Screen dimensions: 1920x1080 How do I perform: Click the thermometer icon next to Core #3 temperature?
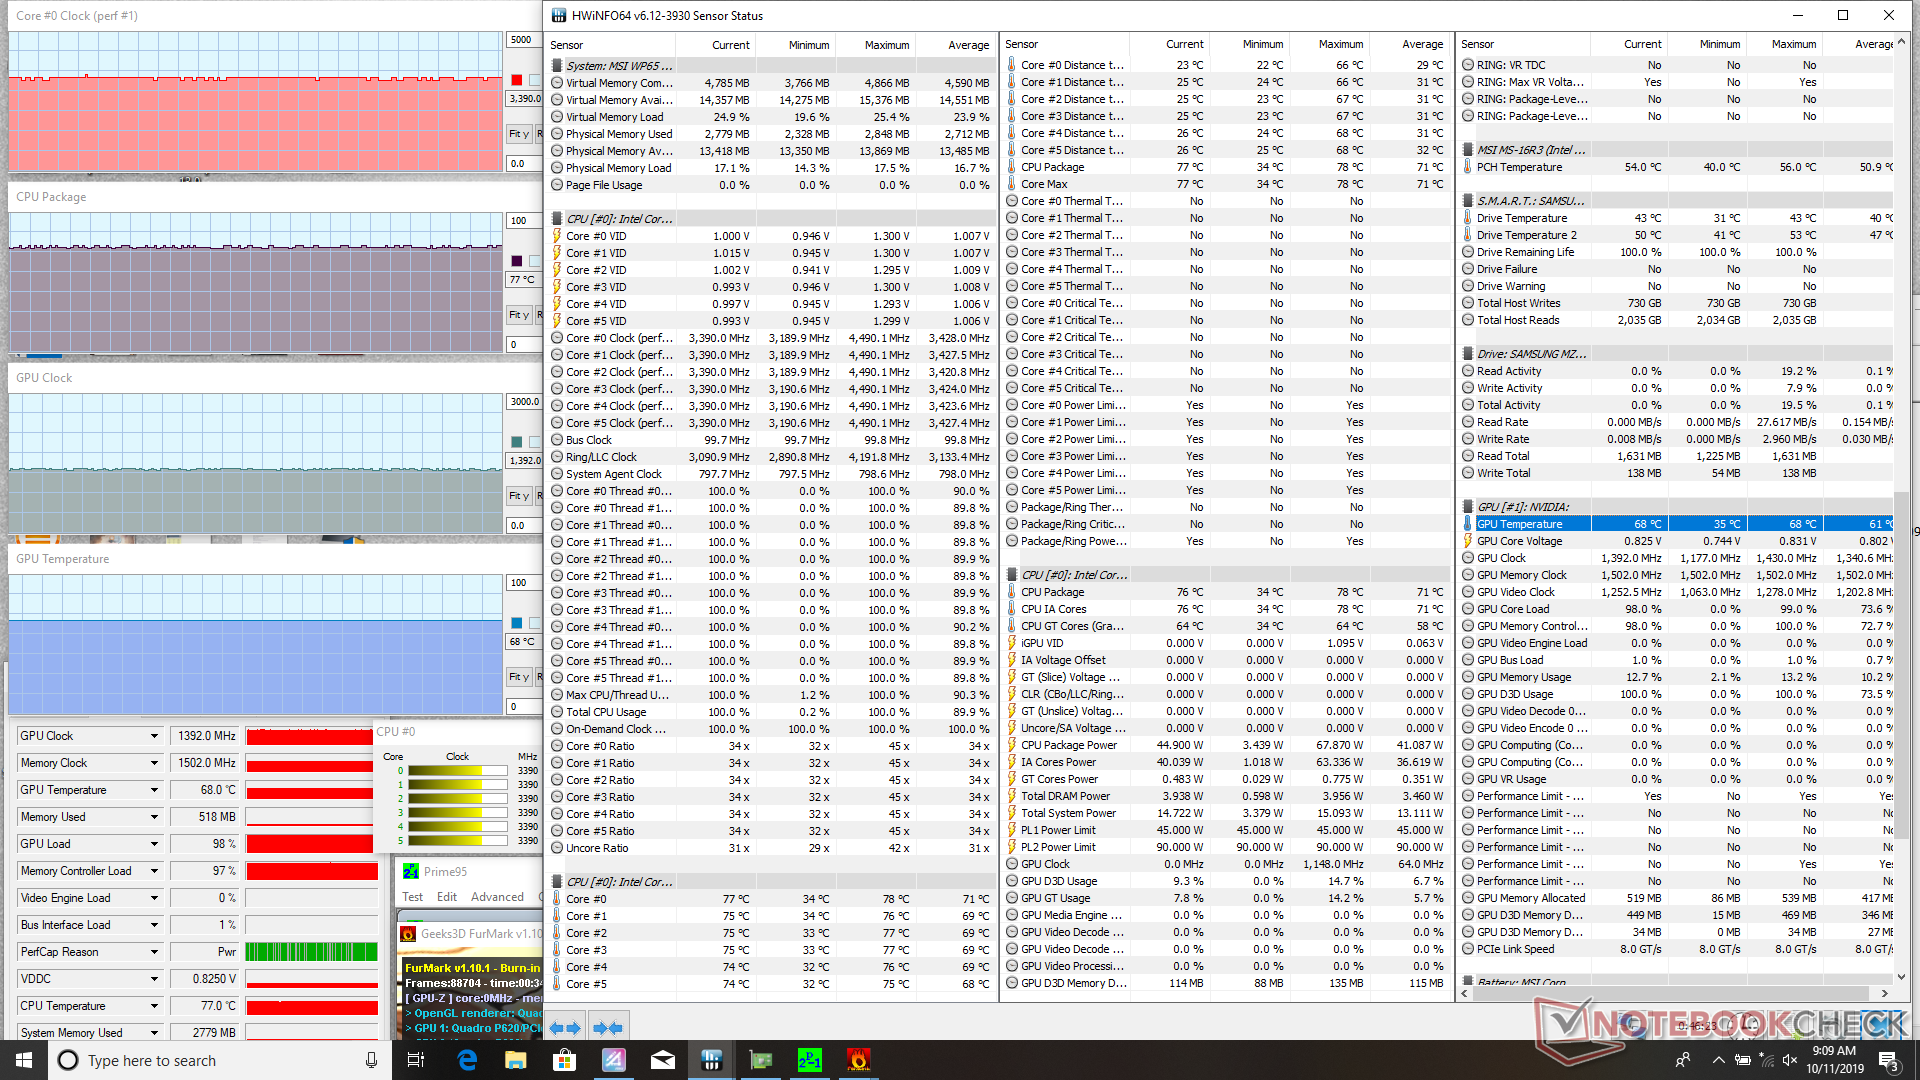point(557,950)
